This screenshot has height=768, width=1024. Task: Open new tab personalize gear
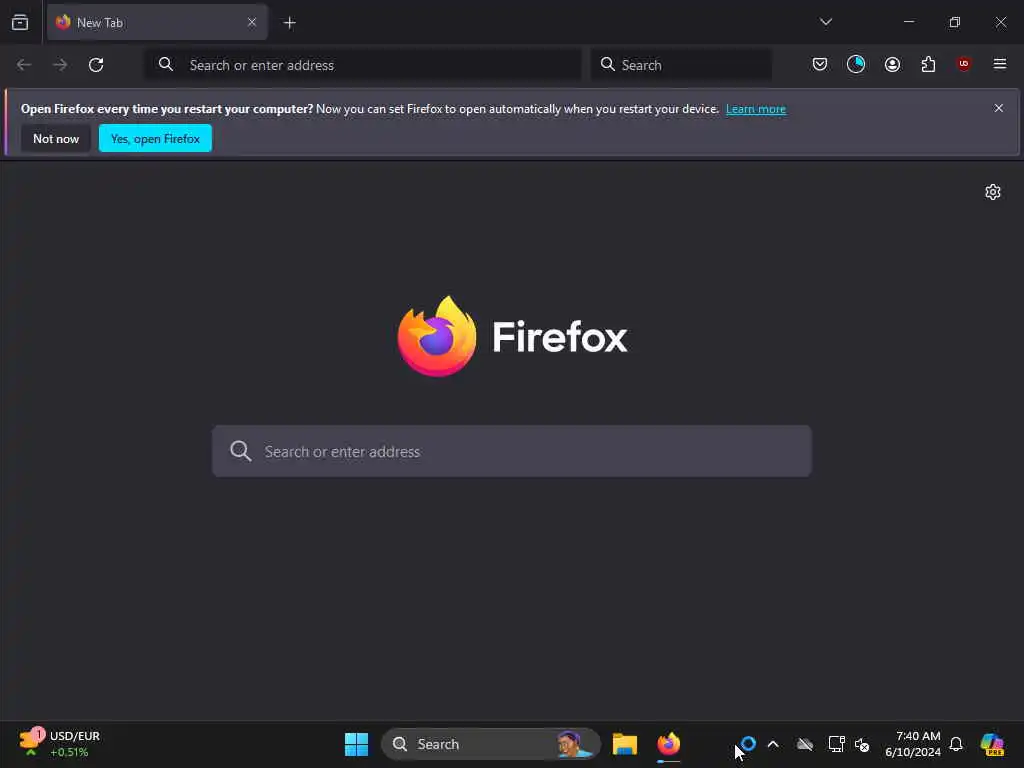click(x=993, y=192)
